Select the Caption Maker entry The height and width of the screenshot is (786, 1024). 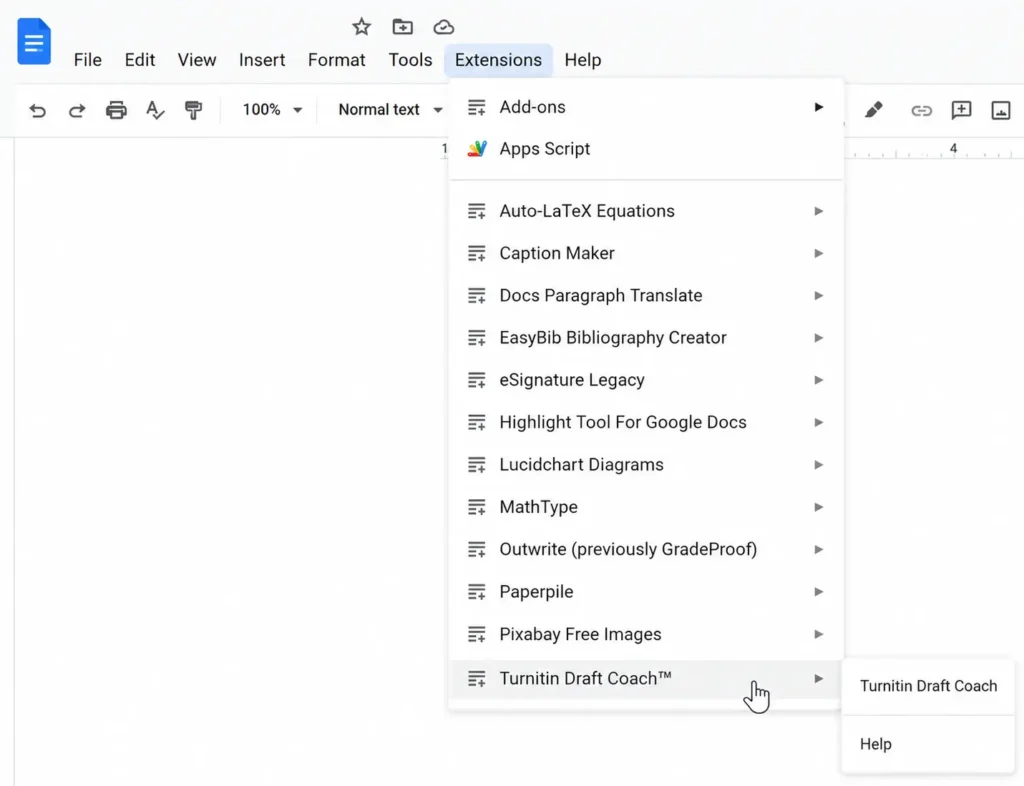(646, 253)
